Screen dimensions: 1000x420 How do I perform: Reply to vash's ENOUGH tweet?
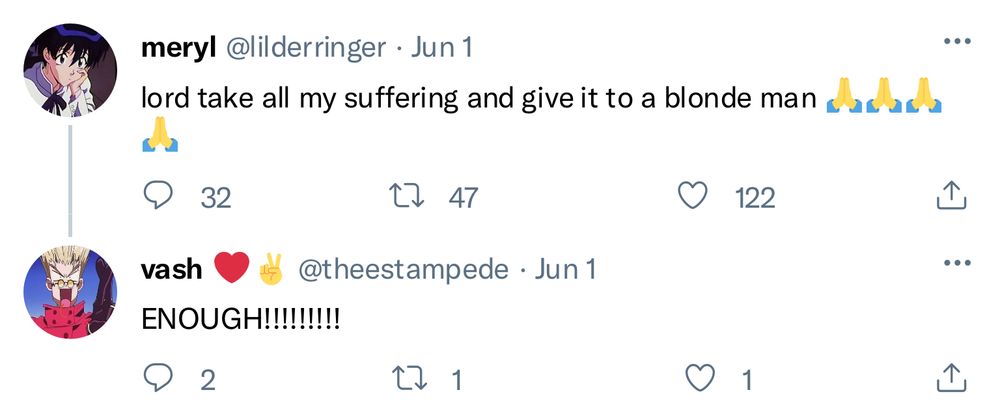[158, 378]
